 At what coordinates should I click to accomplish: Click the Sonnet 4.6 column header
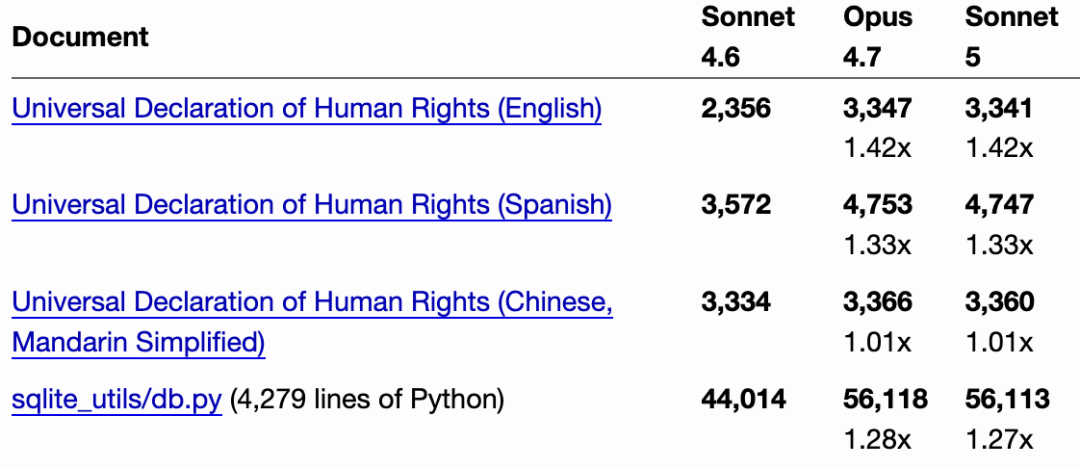point(748,37)
